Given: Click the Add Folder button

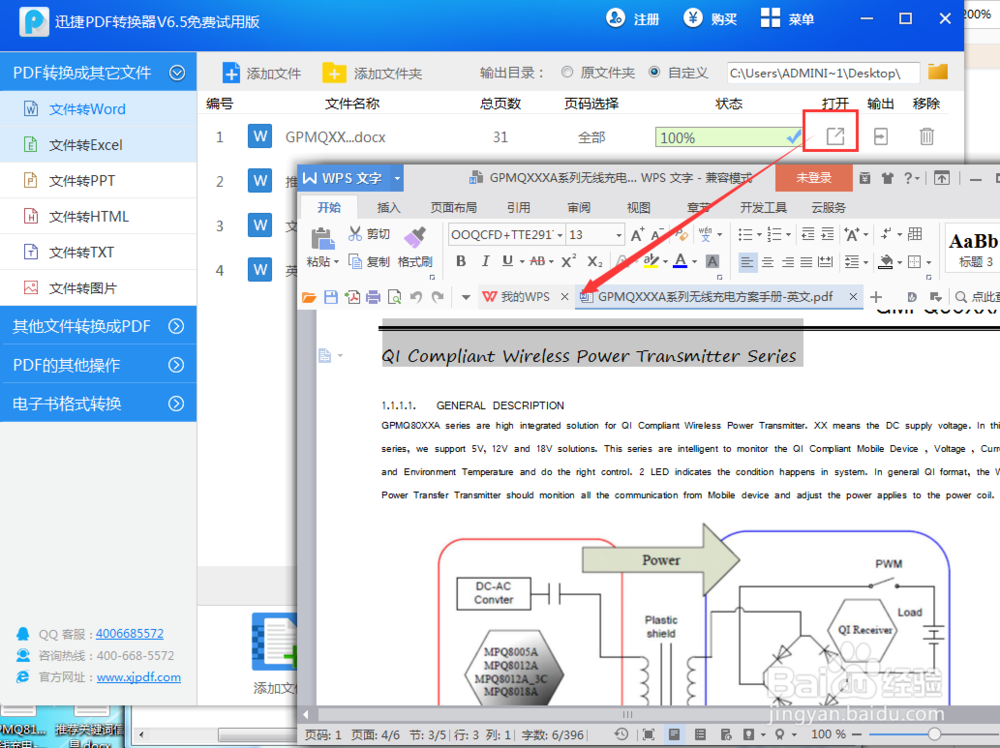Looking at the screenshot, I should 372,73.
